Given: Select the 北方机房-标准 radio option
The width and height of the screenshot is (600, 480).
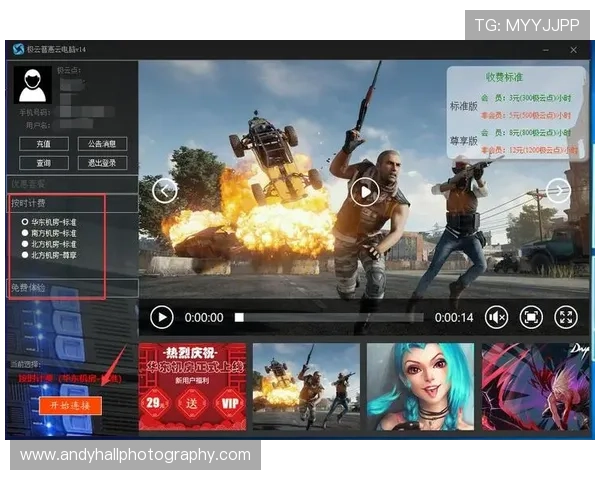Looking at the screenshot, I should tap(25, 244).
